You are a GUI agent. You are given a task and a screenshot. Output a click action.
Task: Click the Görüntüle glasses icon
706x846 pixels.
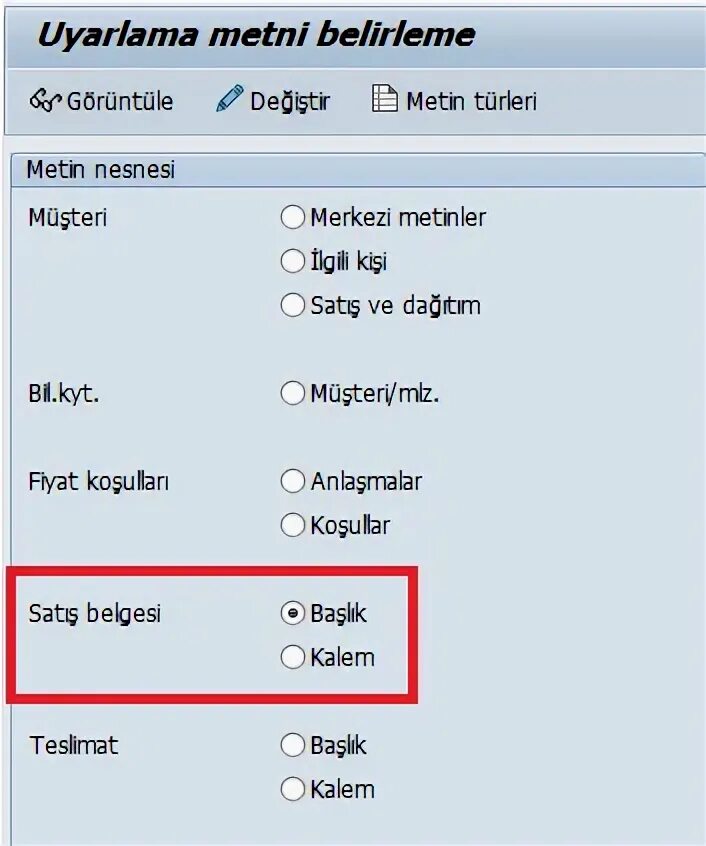(x=46, y=100)
